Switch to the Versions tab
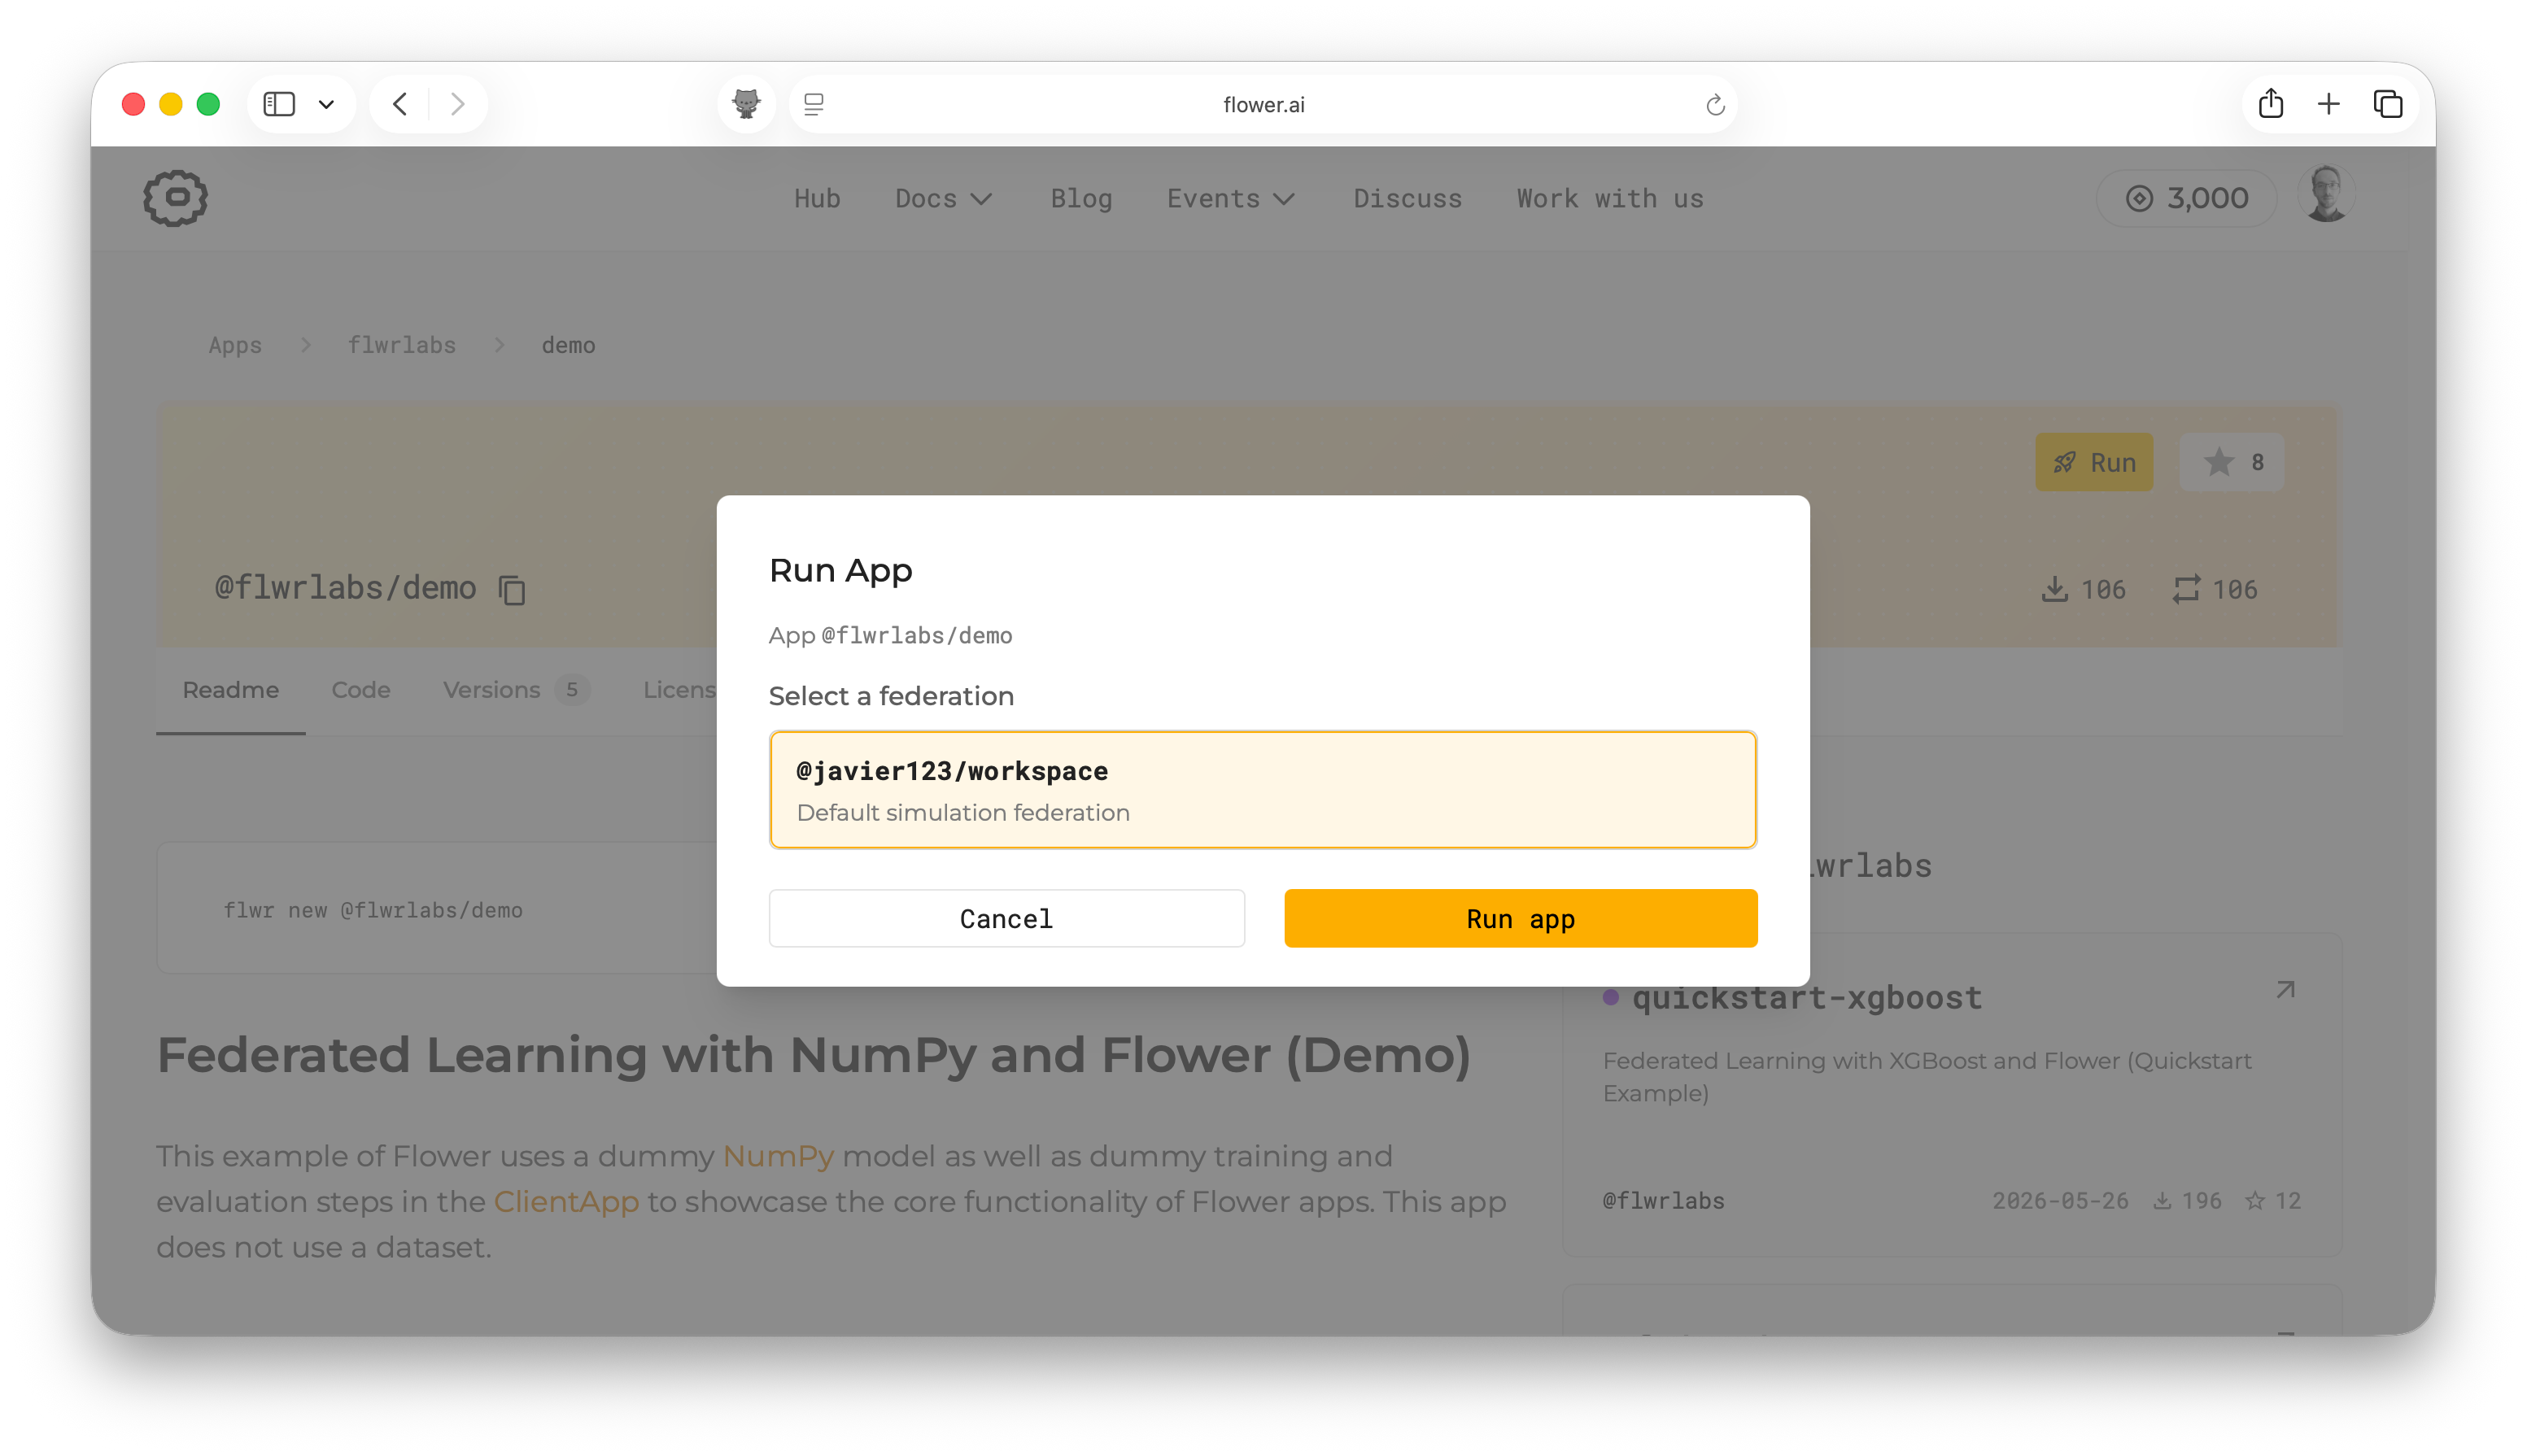This screenshot has height=1456, width=2527. click(516, 690)
